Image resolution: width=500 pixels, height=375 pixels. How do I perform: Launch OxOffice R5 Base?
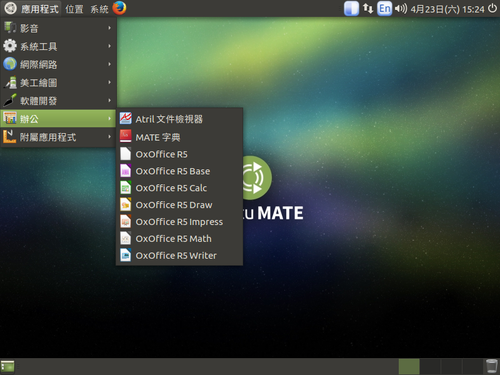point(179,171)
